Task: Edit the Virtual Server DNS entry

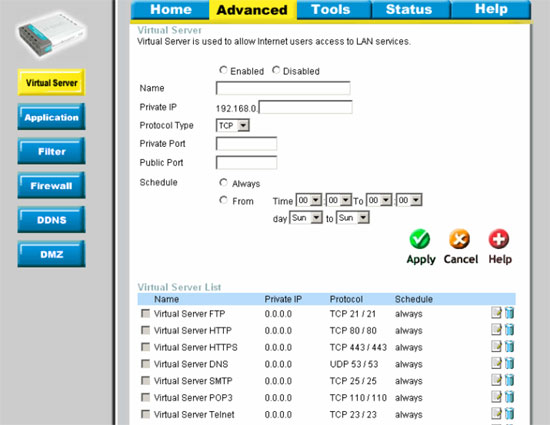Action: tap(496, 363)
